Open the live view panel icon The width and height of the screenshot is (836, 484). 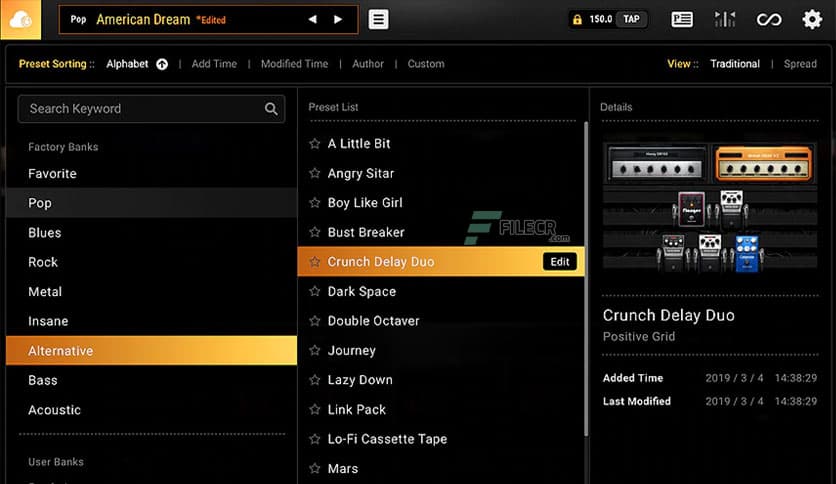(682, 20)
